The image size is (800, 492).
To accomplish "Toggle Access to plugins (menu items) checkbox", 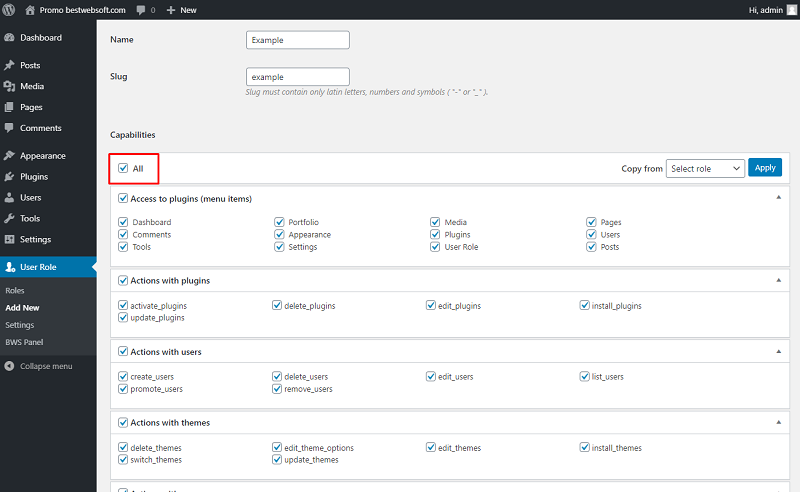I will (123, 198).
